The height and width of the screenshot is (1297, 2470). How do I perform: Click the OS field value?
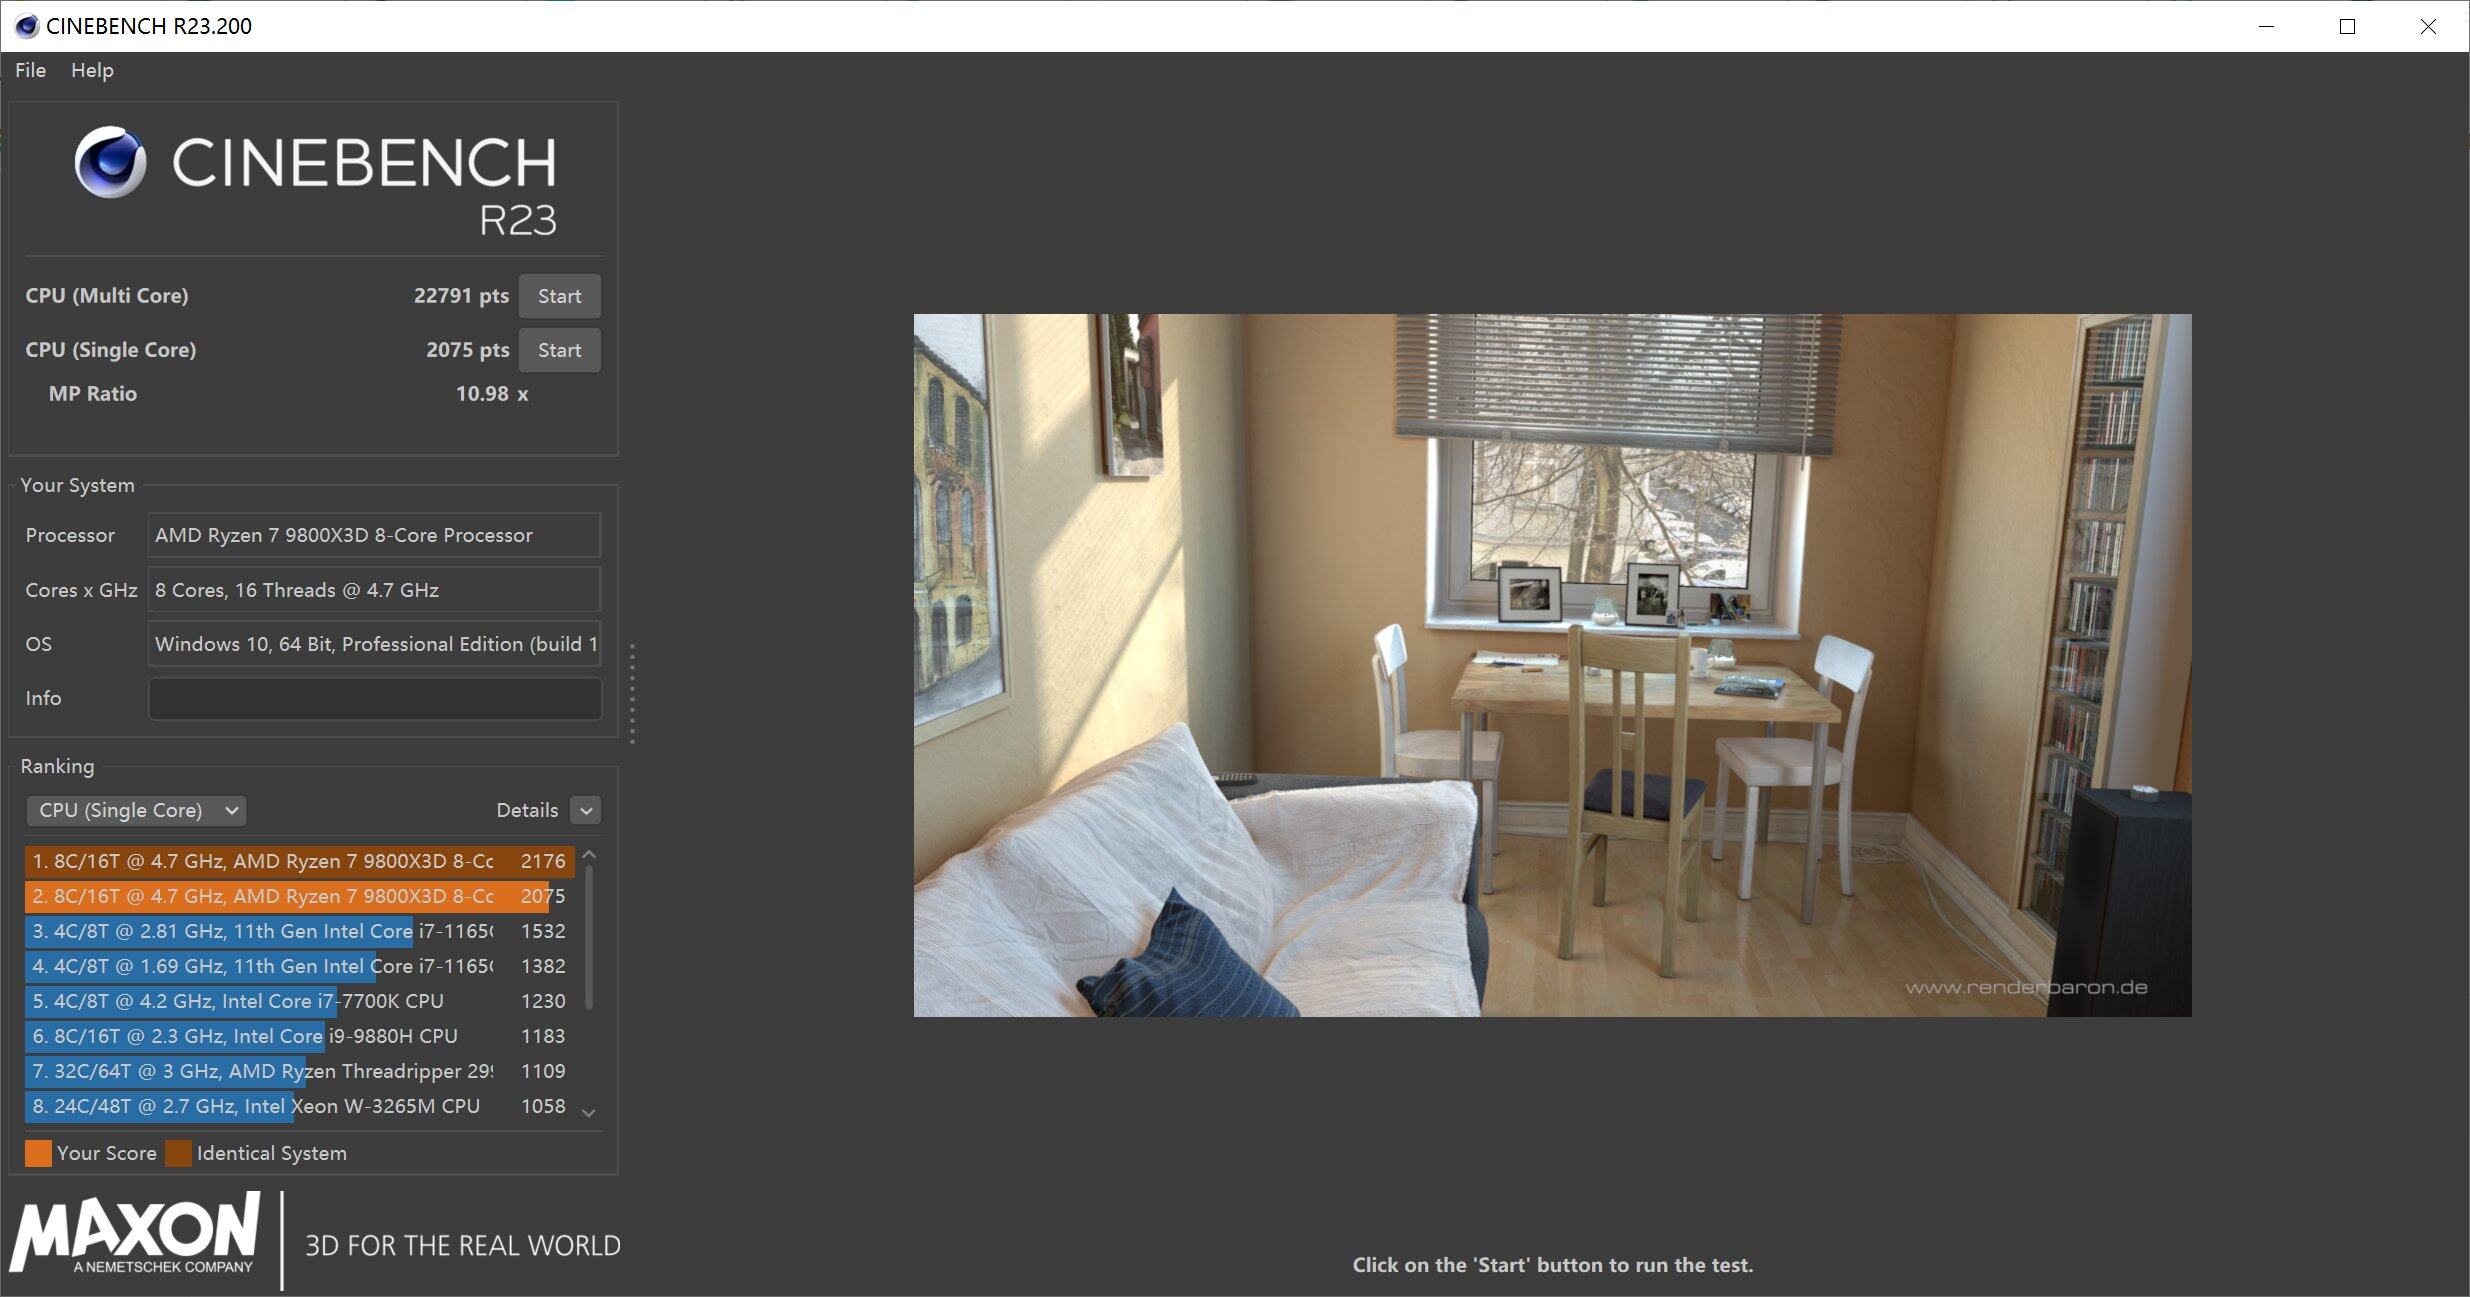pos(375,644)
